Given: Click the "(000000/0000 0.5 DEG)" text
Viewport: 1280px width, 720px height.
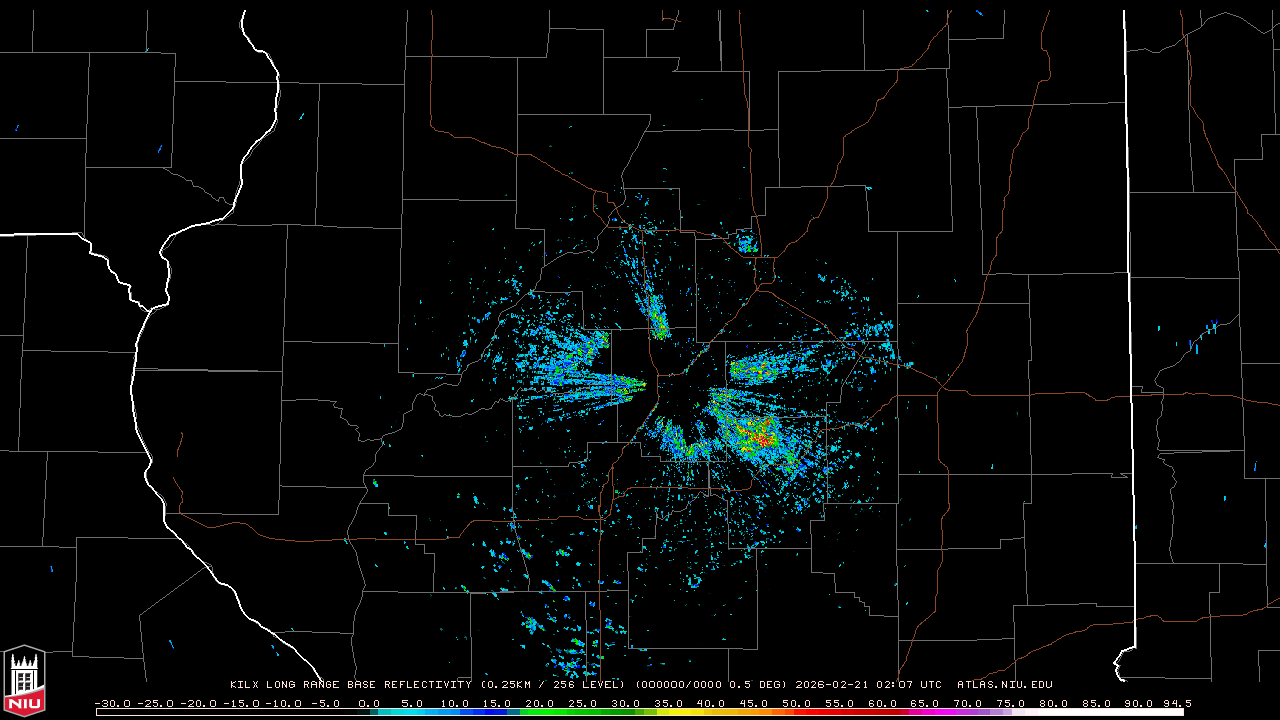Looking at the screenshot, I should pos(711,685).
